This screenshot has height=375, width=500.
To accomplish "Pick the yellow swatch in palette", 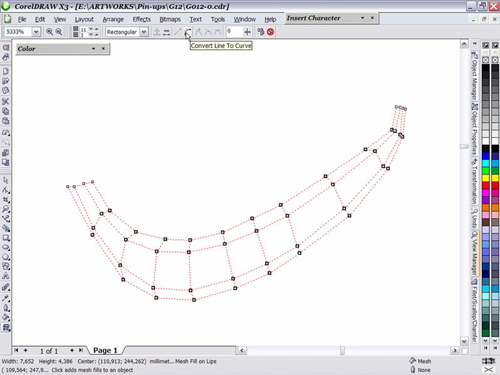I will pos(486,178).
